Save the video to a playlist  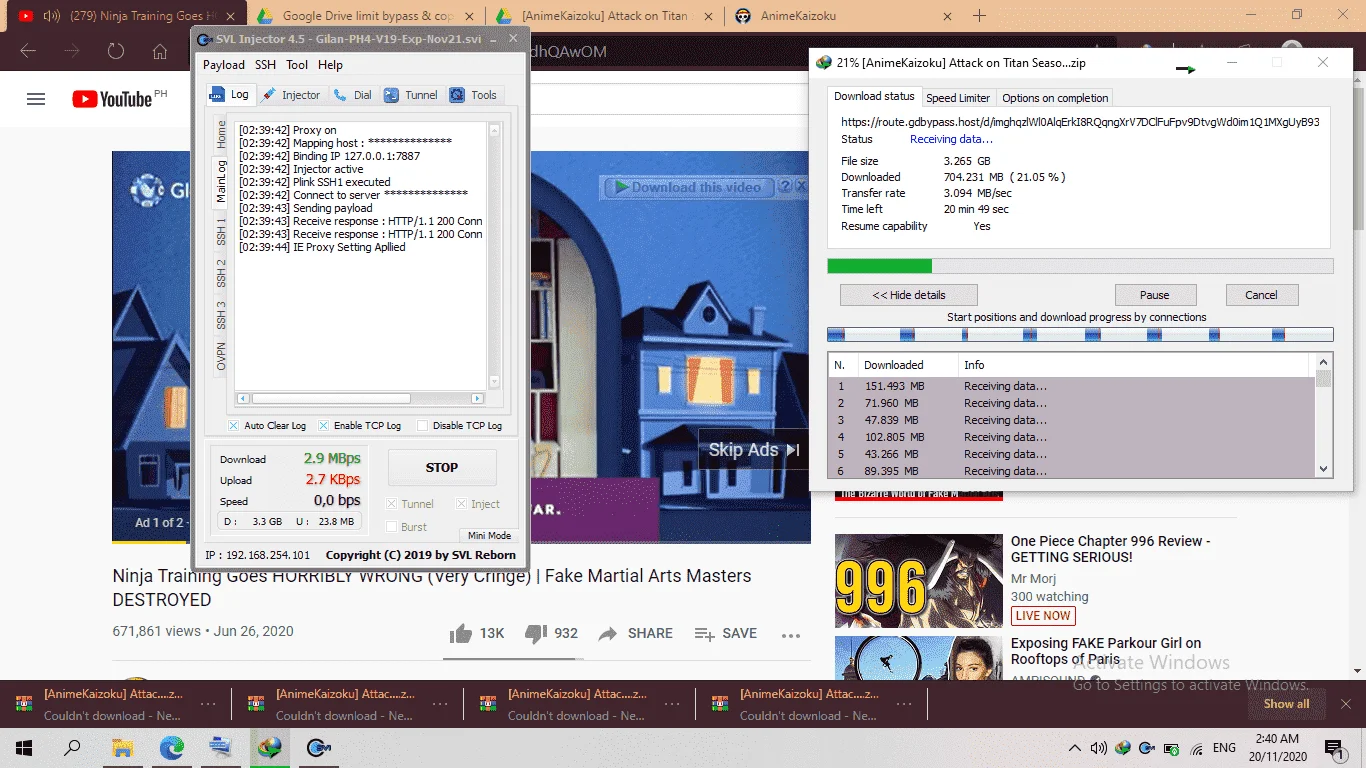726,633
